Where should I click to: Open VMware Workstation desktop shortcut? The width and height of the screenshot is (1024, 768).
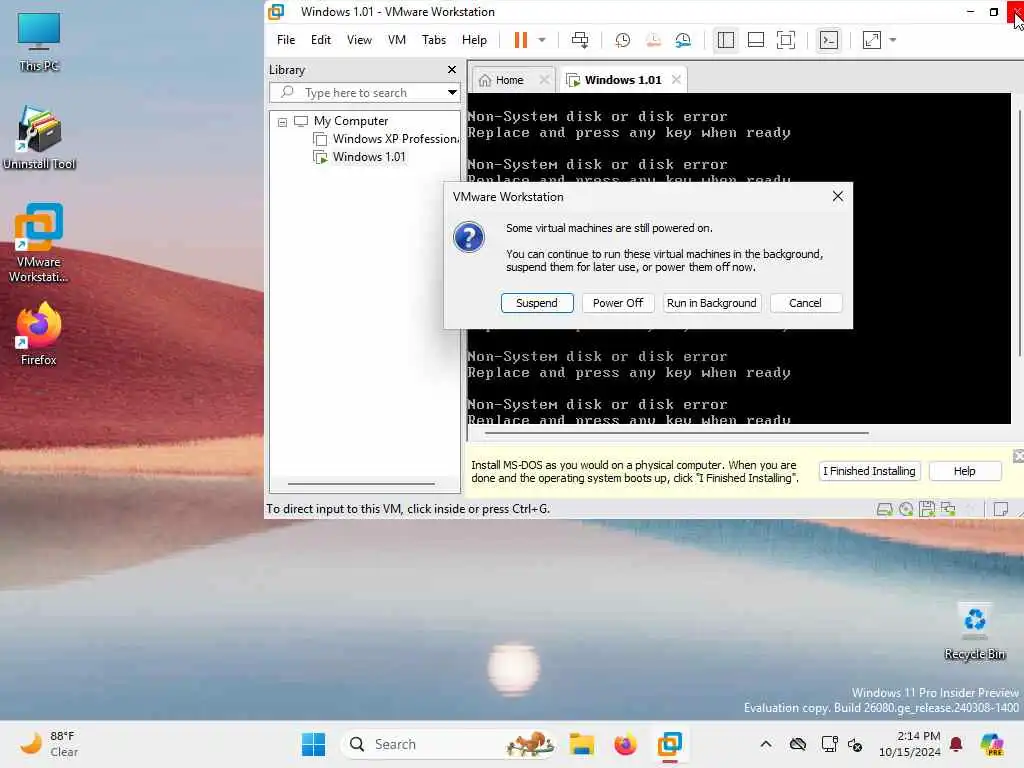pyautogui.click(x=39, y=242)
